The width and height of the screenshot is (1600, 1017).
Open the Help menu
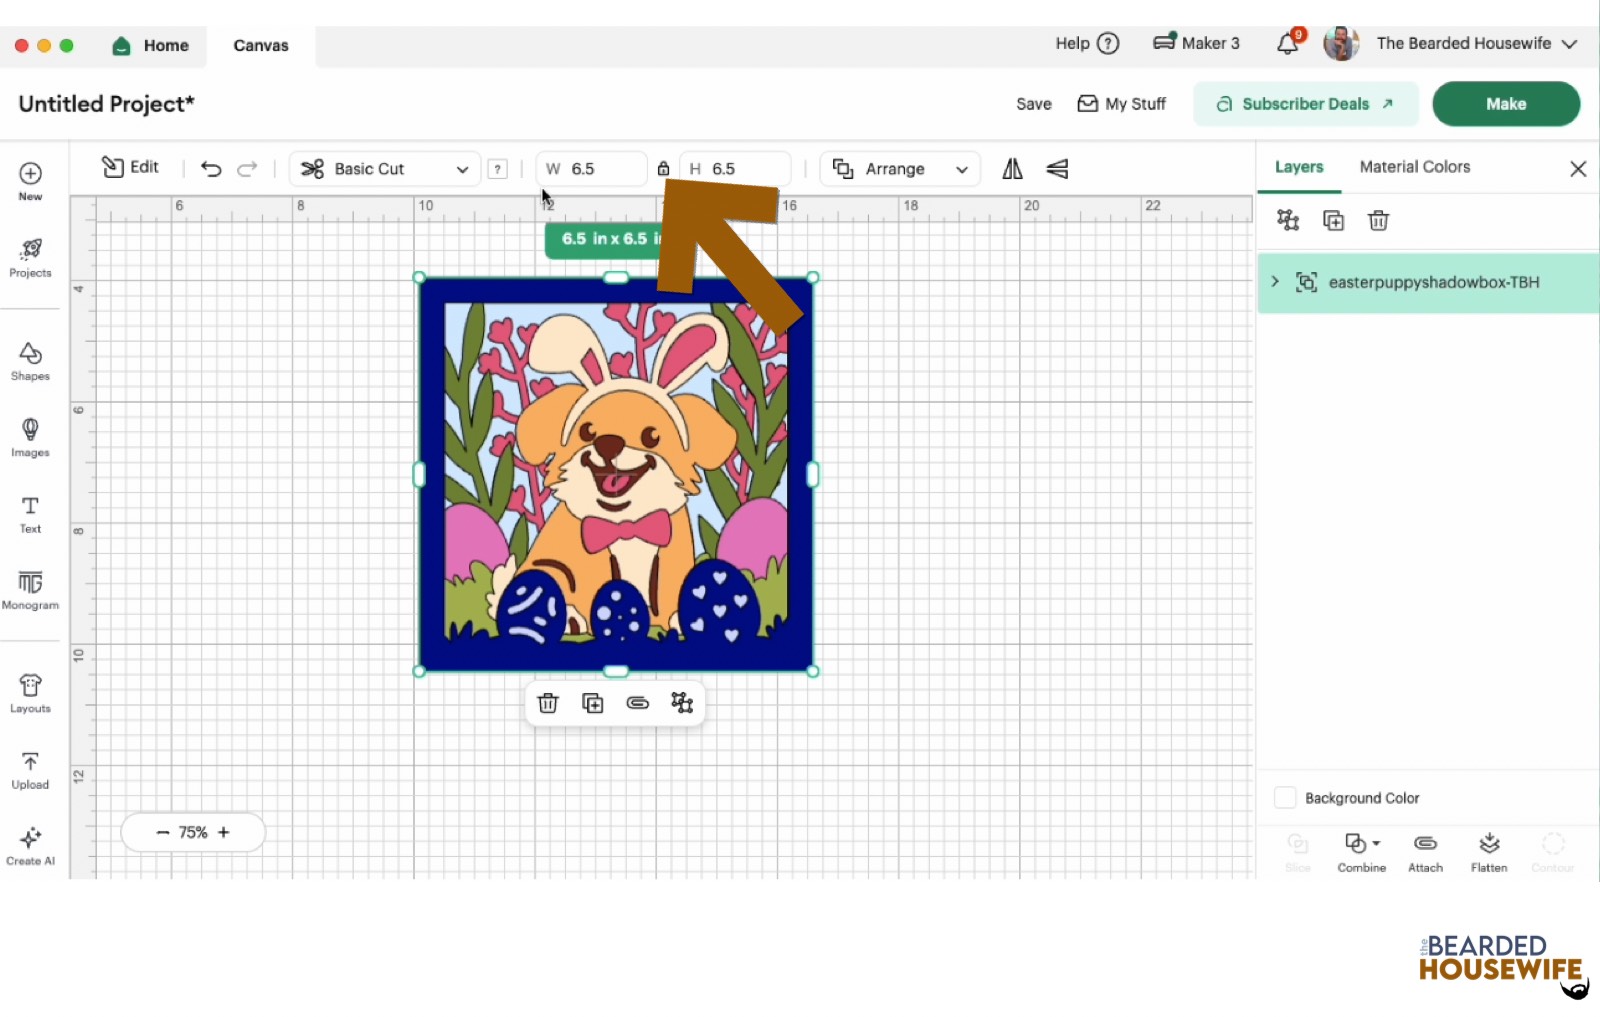coord(1086,43)
